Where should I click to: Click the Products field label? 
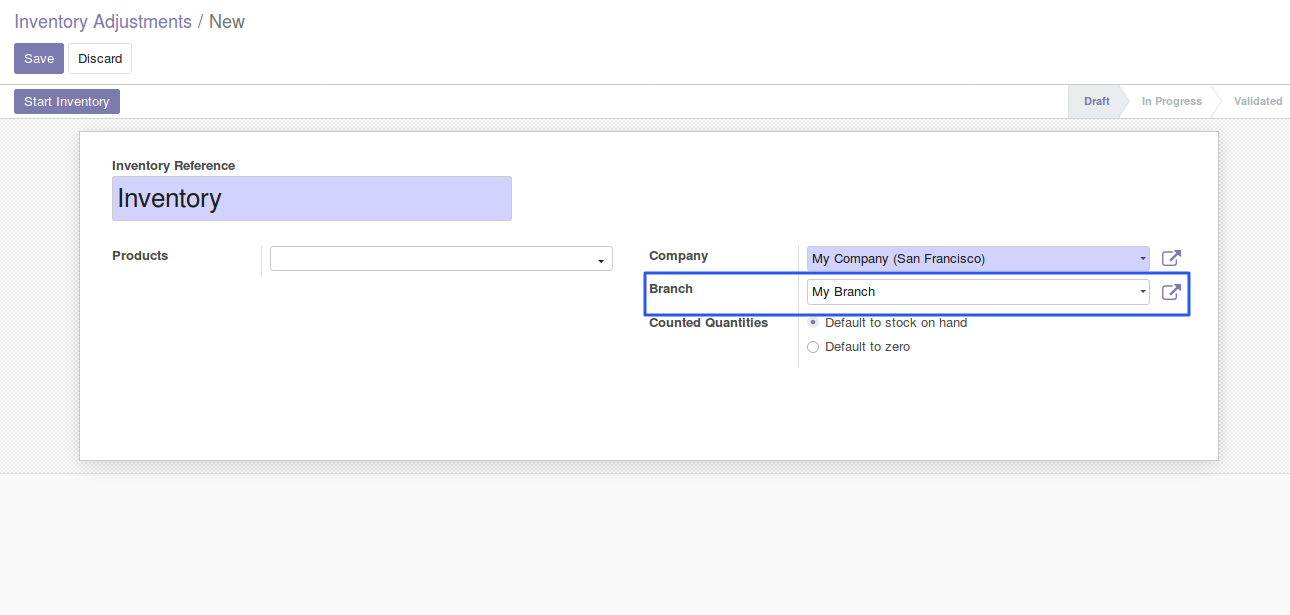coord(140,256)
